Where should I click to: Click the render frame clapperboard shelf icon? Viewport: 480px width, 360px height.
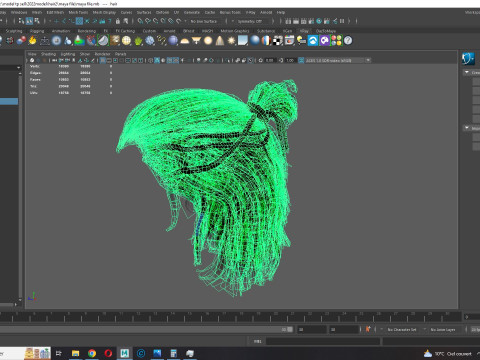(289, 41)
